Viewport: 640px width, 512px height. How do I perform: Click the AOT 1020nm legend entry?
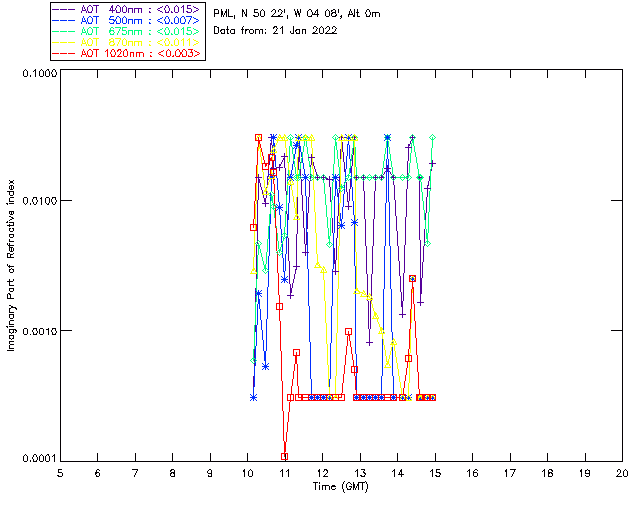[127, 53]
